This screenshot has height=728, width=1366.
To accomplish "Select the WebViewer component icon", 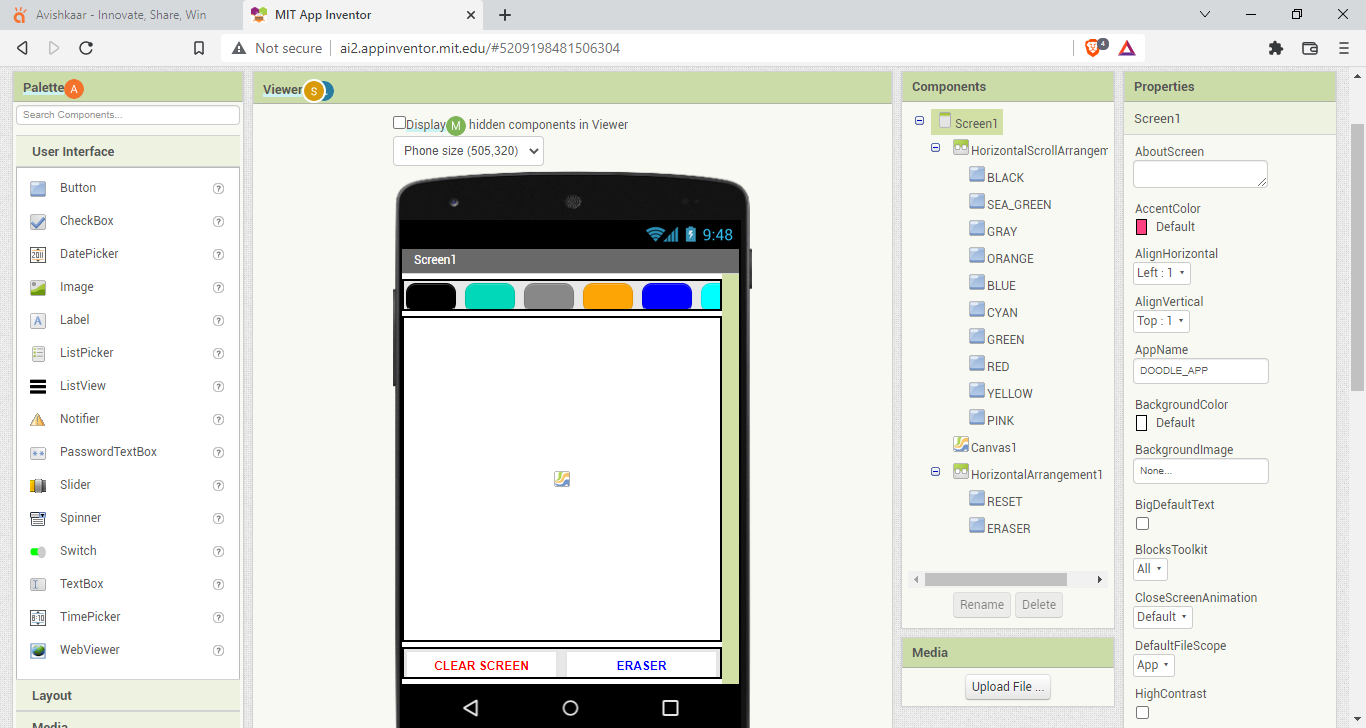I will tap(37, 649).
